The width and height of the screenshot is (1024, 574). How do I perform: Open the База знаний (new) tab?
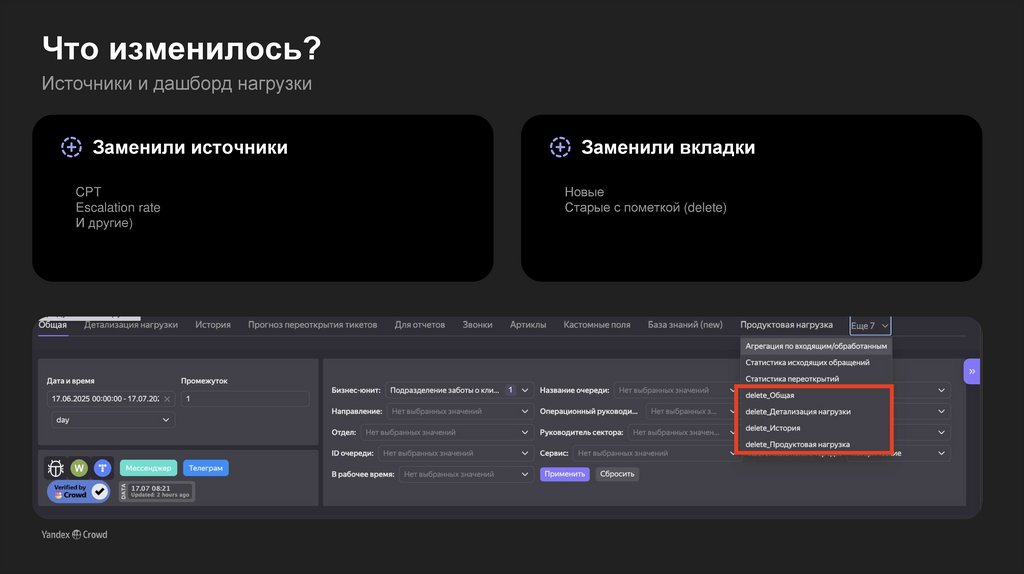coord(685,325)
